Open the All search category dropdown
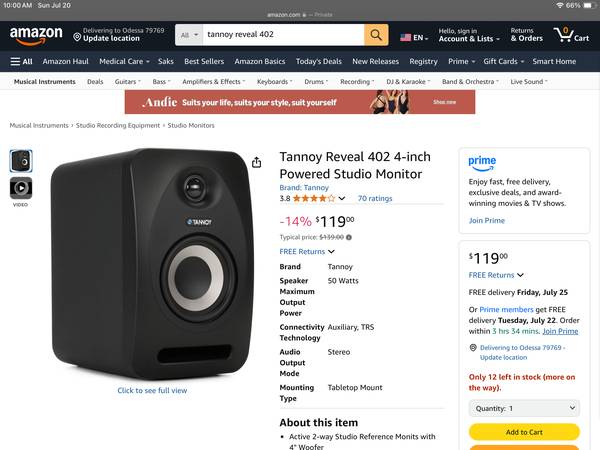Image resolution: width=600 pixels, height=450 pixels. [x=189, y=35]
